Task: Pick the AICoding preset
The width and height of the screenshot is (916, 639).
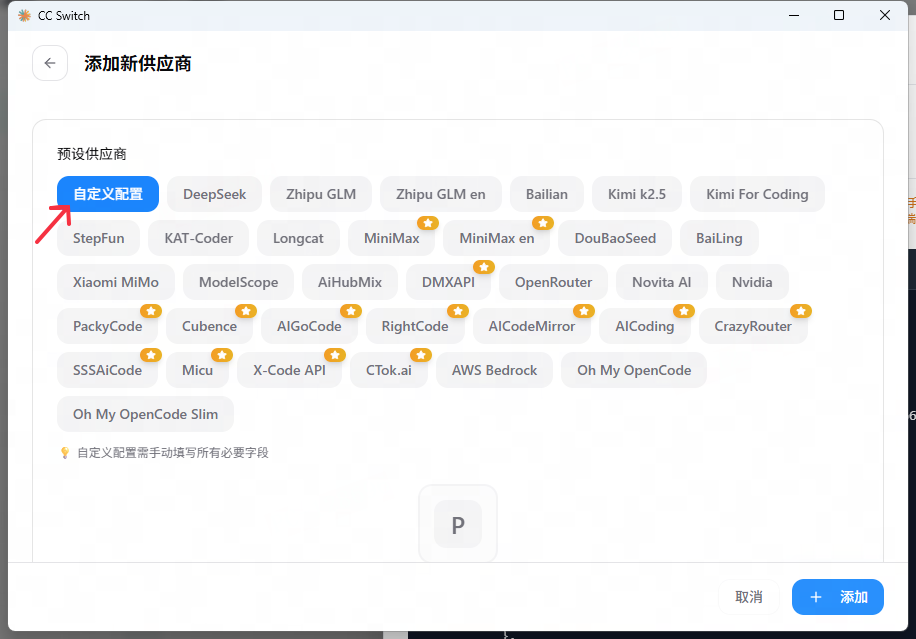Action: coord(644,326)
